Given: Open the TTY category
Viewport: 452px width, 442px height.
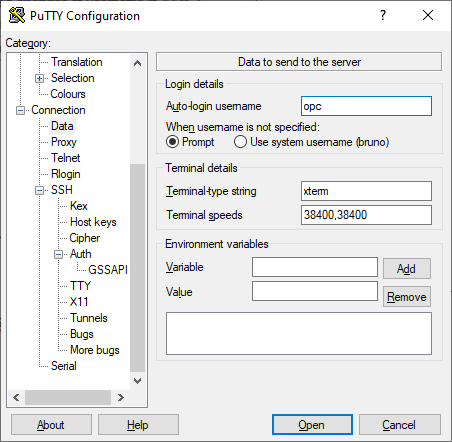Looking at the screenshot, I should pos(80,286).
